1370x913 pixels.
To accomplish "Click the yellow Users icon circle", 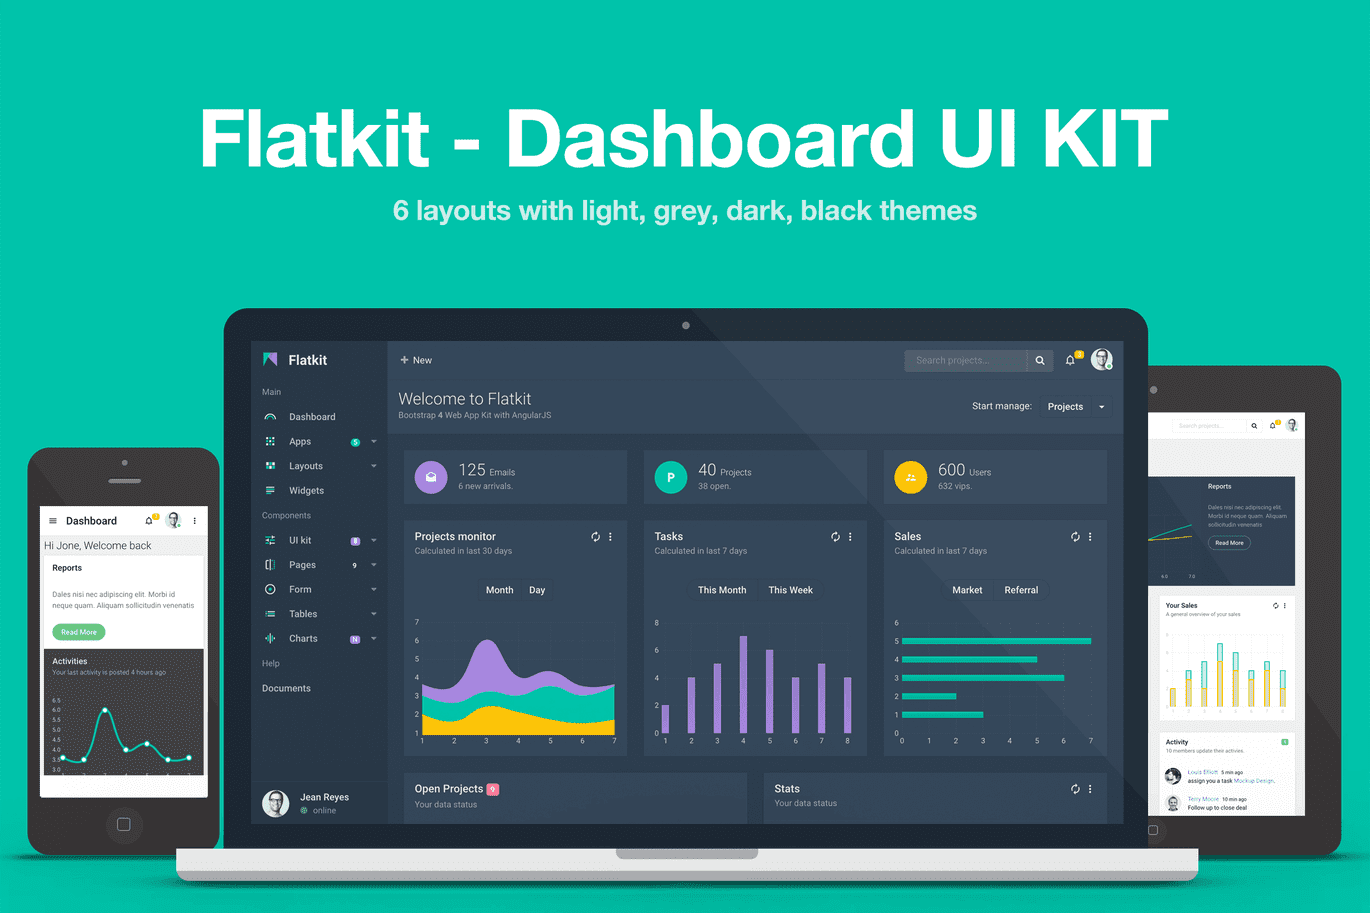I will [910, 478].
